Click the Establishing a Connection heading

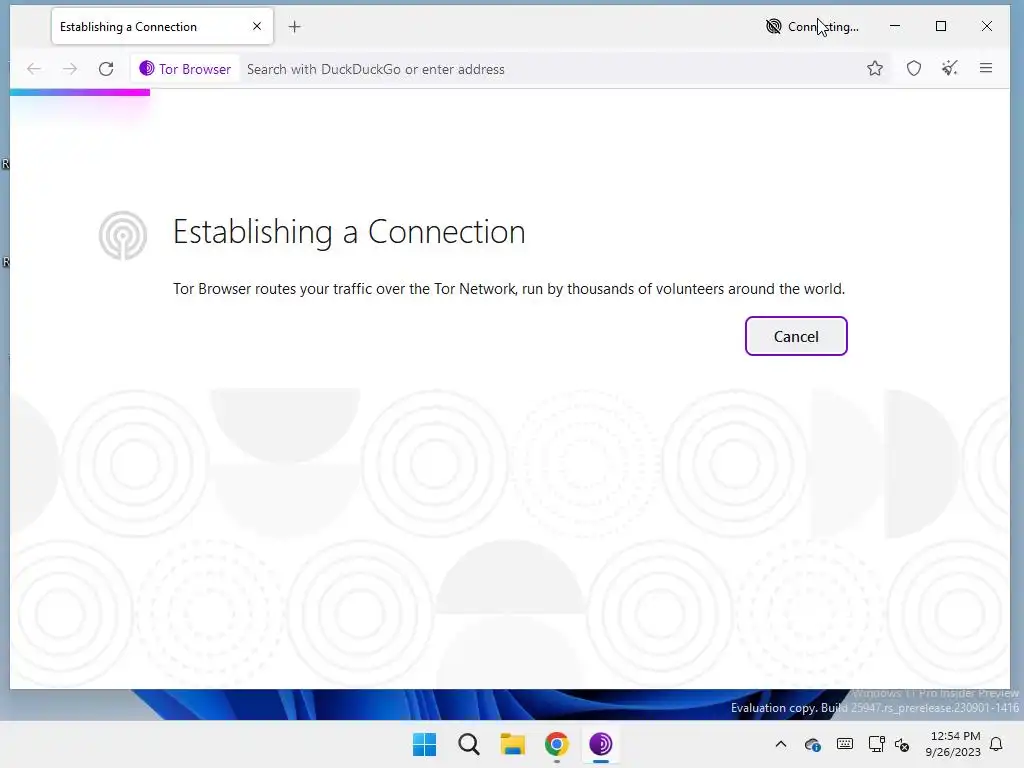(349, 232)
